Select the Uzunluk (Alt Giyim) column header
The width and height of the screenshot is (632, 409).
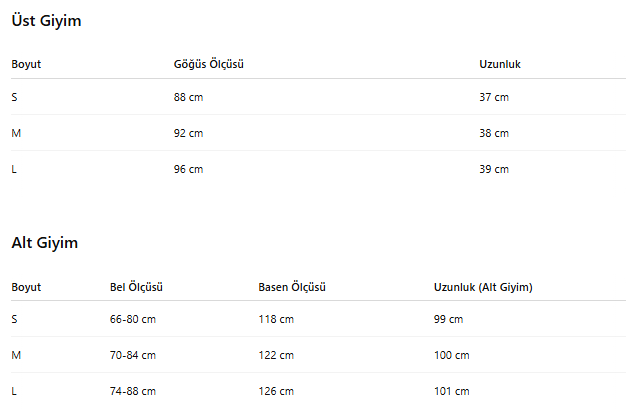[x=483, y=287]
